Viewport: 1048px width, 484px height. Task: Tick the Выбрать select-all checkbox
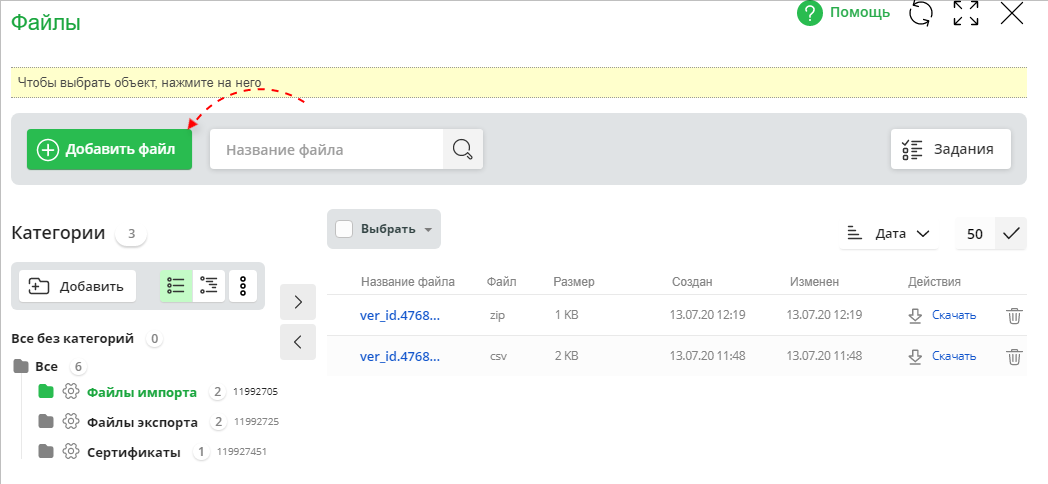(344, 229)
